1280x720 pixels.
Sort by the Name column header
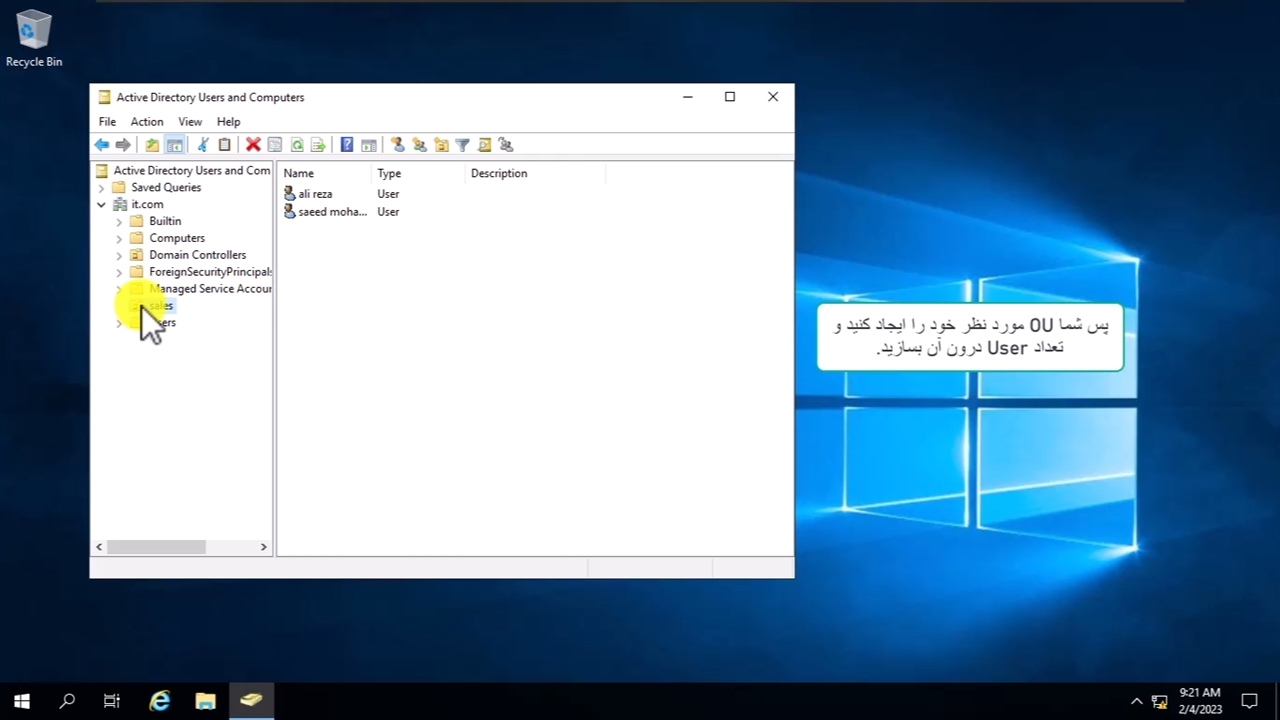tap(322, 173)
